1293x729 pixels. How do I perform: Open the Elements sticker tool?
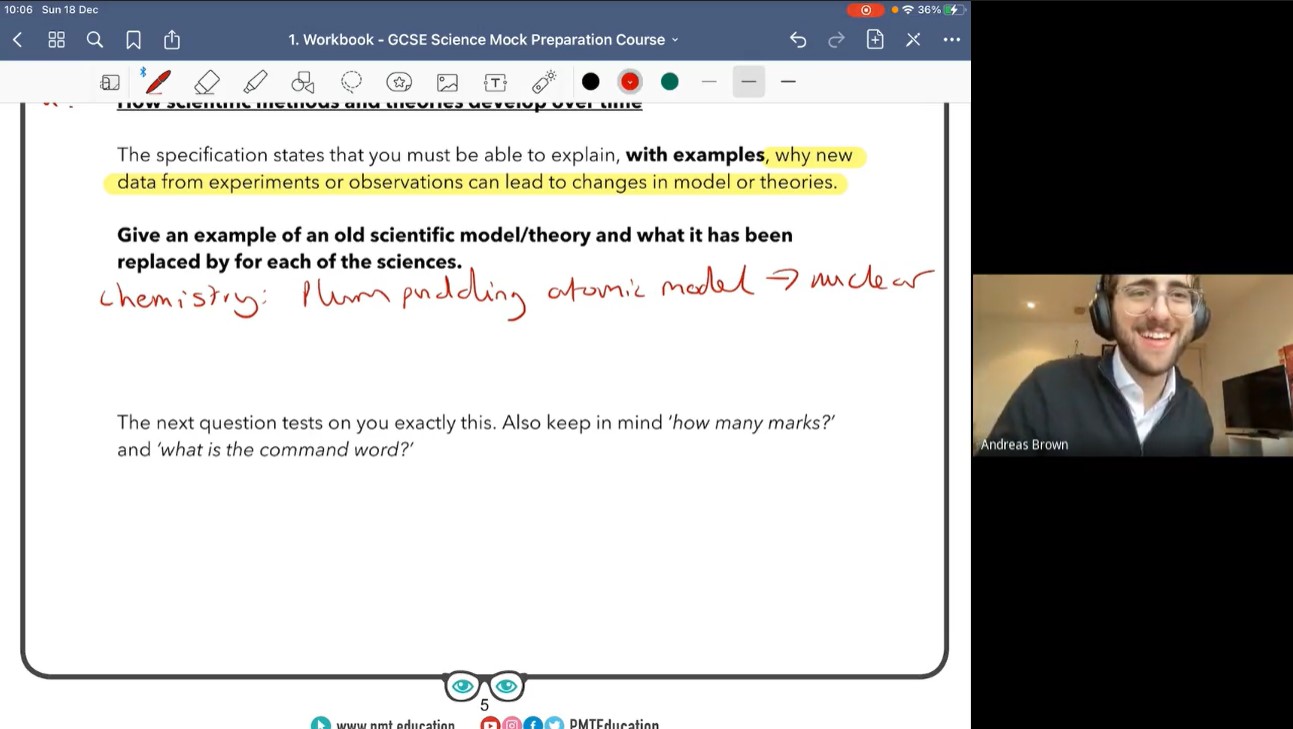[399, 81]
